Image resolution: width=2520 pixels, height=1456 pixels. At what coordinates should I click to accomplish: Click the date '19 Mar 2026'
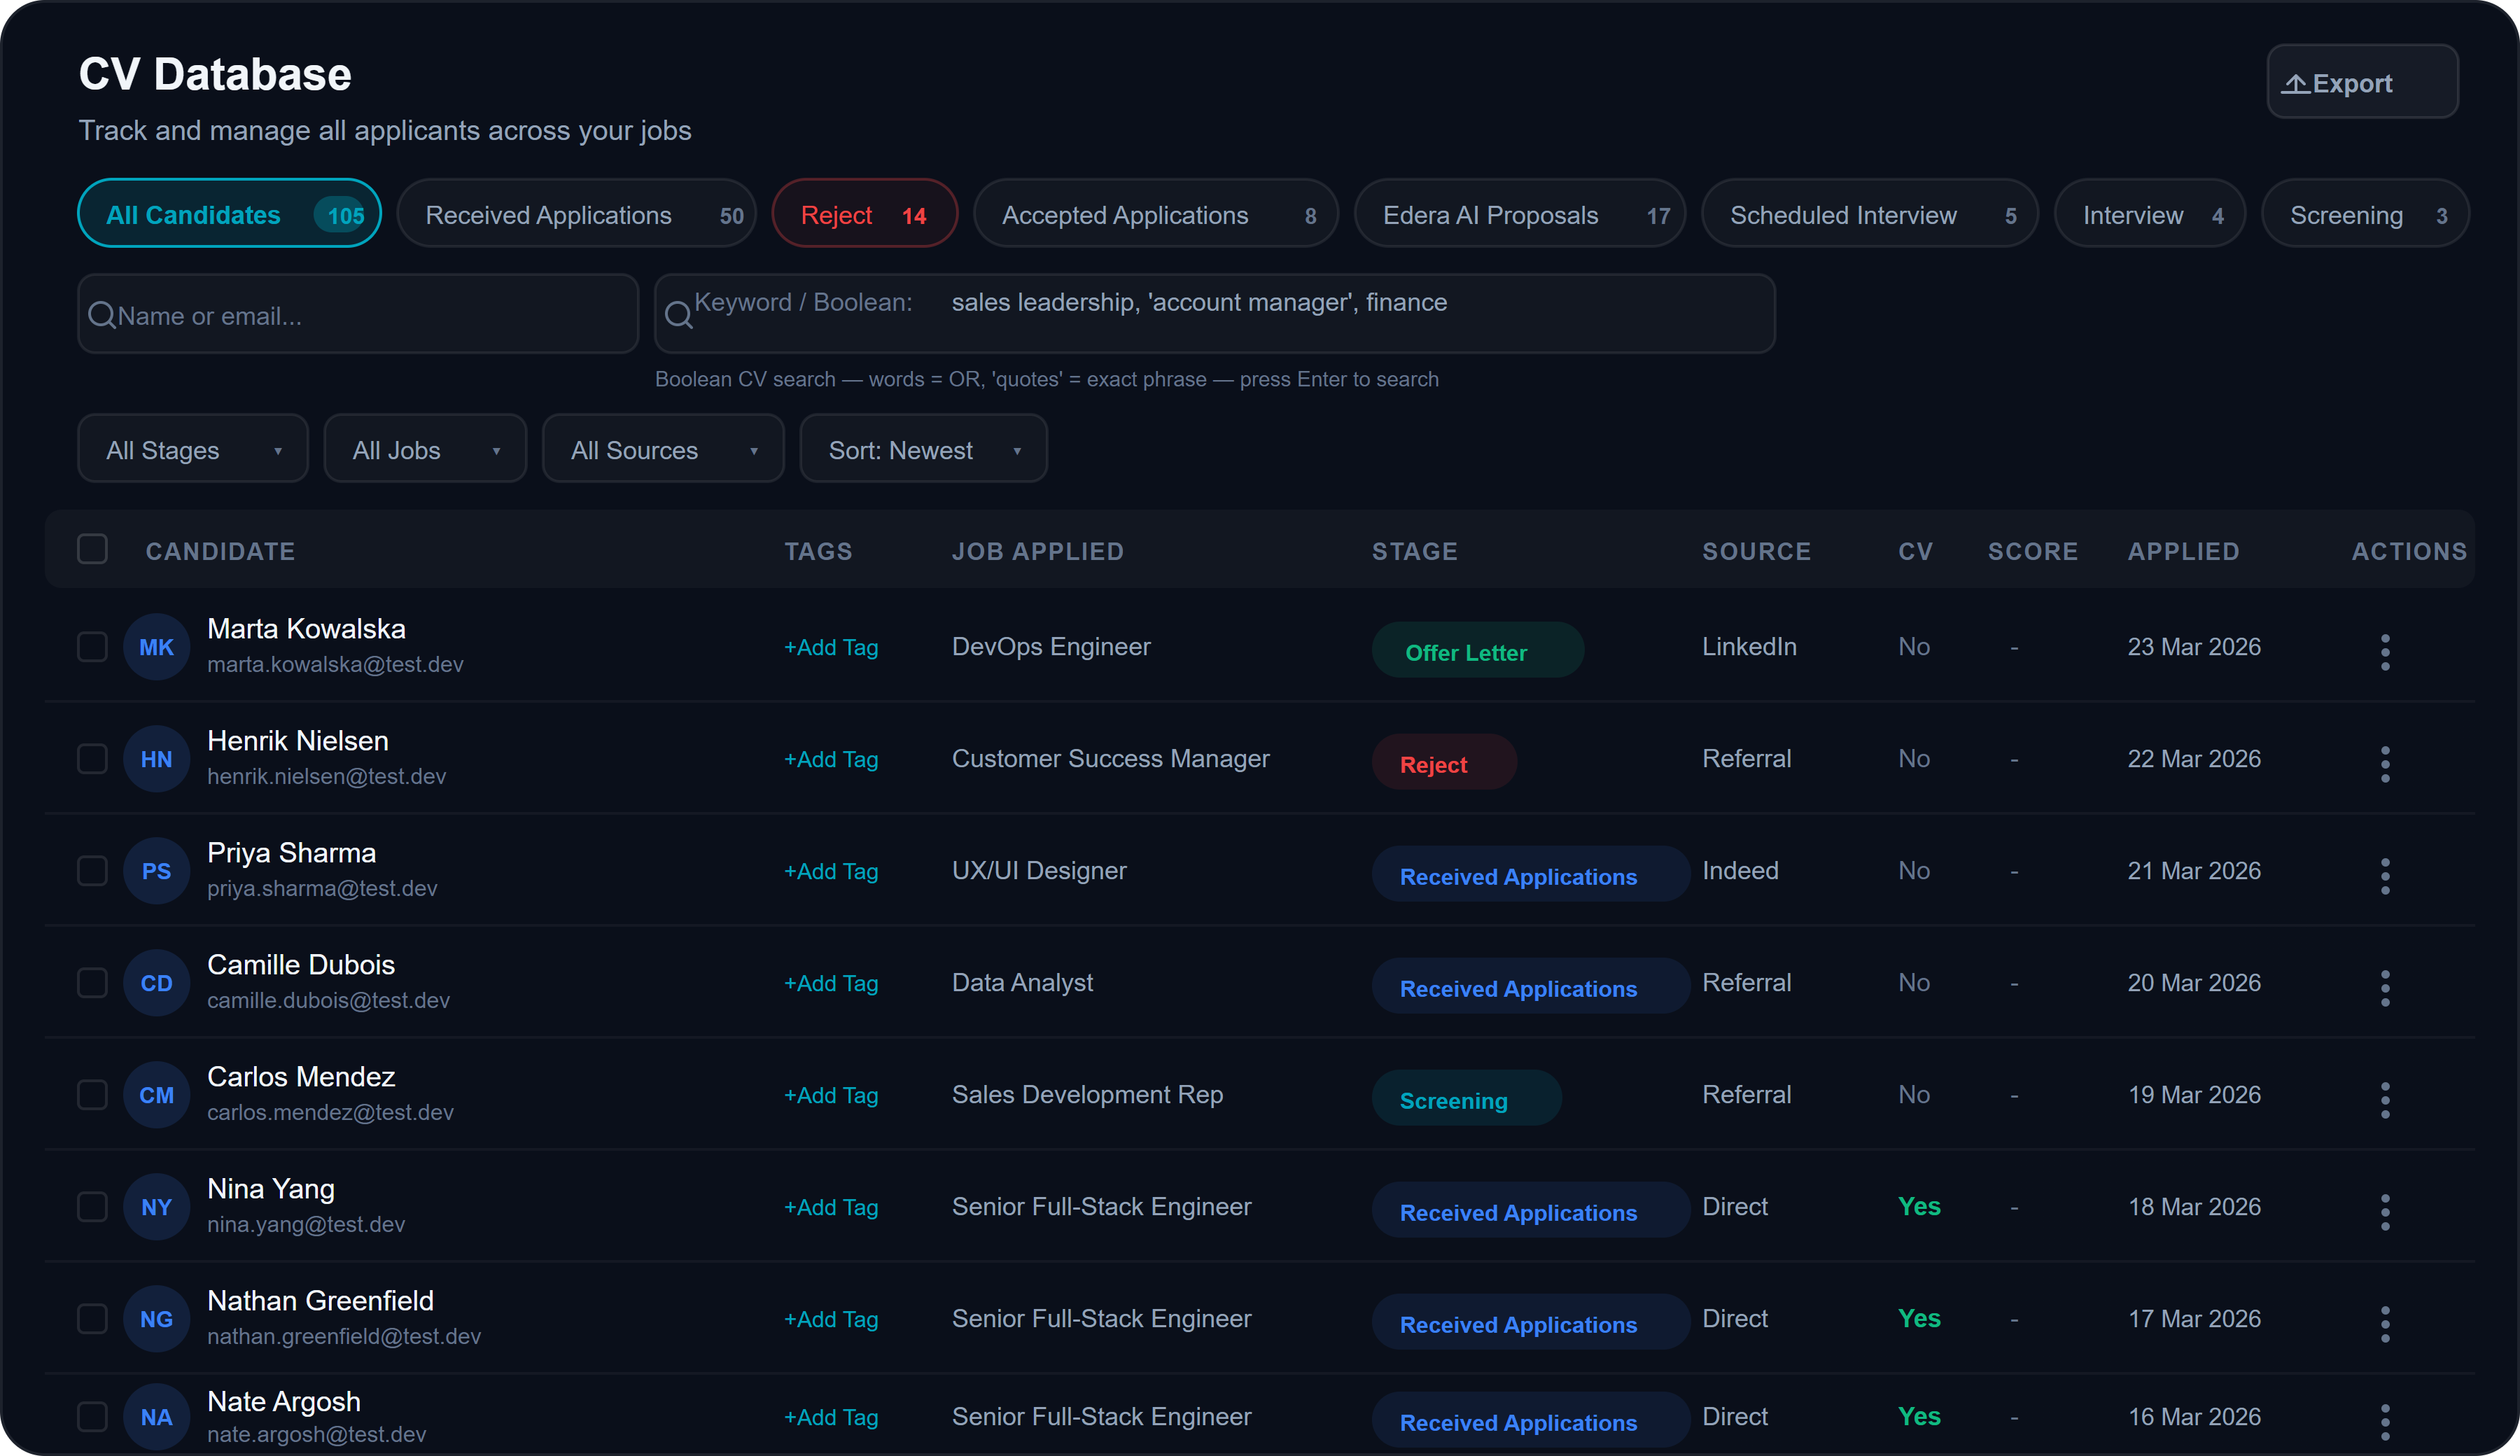click(x=2194, y=1095)
